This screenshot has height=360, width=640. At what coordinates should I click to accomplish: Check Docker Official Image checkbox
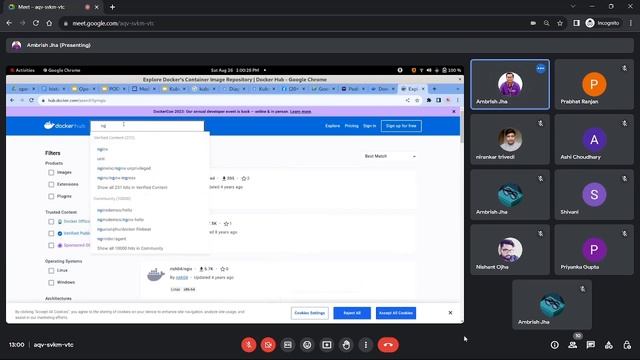click(51, 222)
